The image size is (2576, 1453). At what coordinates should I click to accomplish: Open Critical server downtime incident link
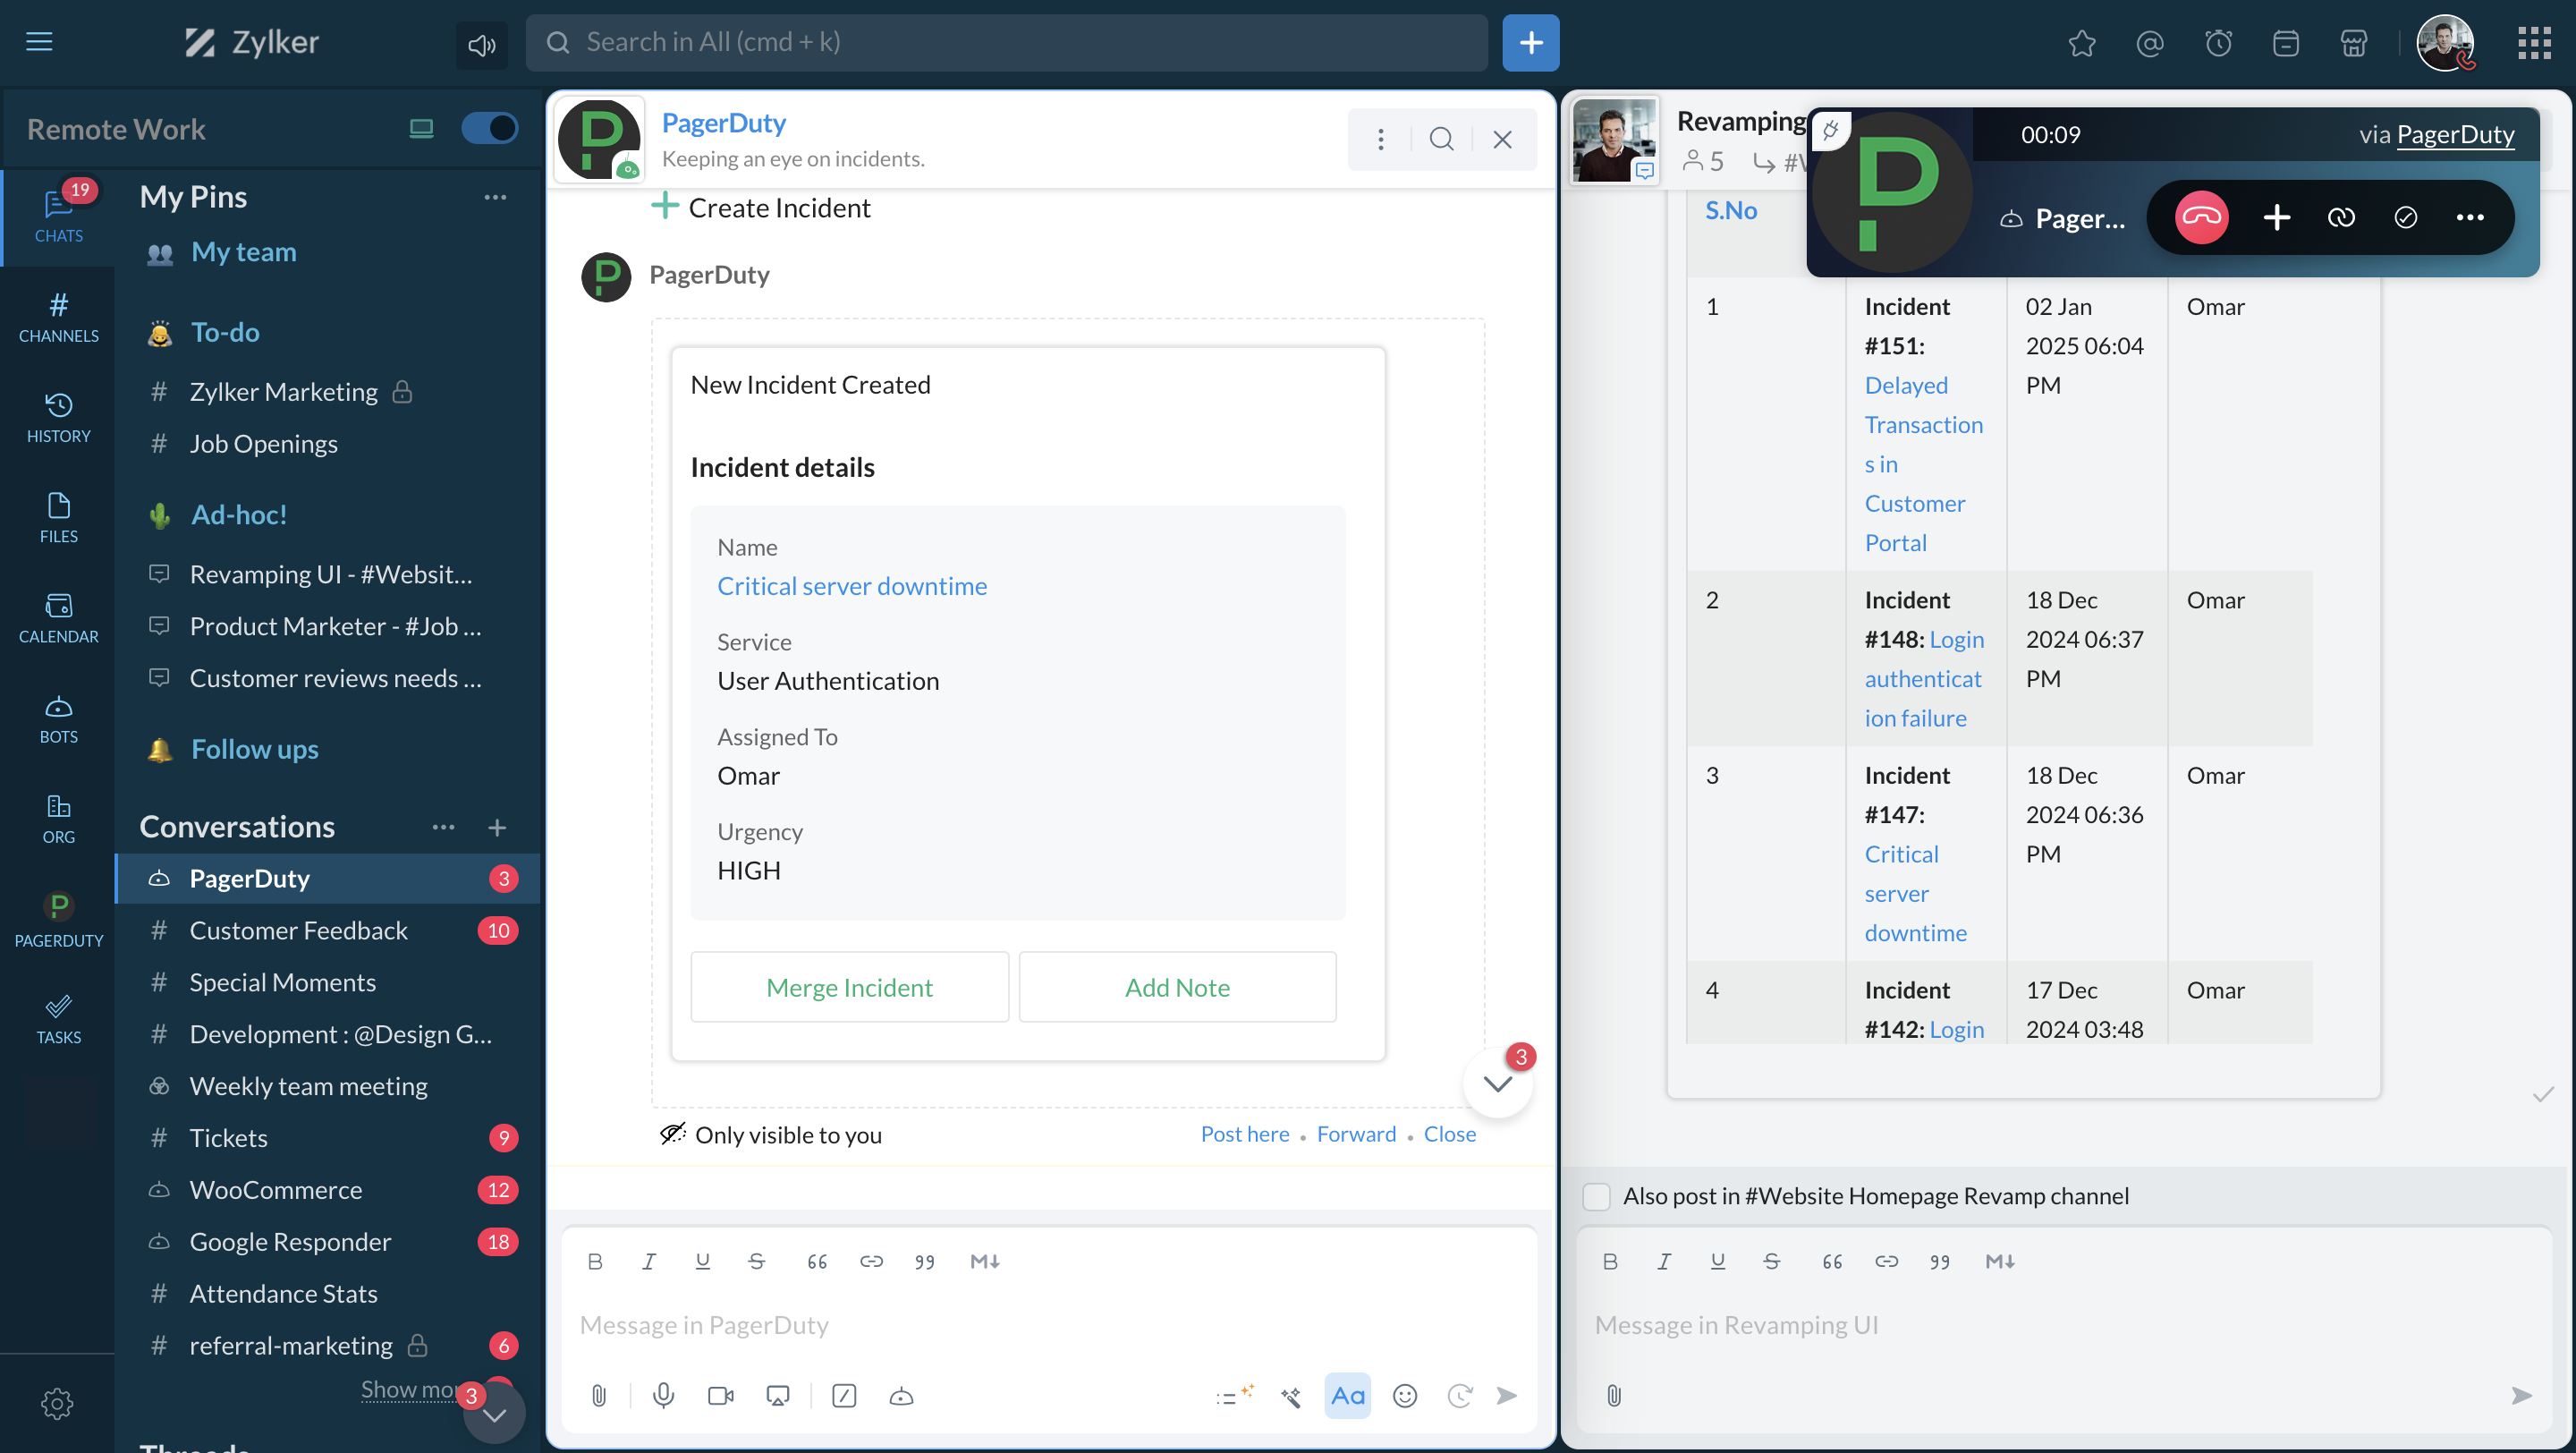click(x=852, y=586)
